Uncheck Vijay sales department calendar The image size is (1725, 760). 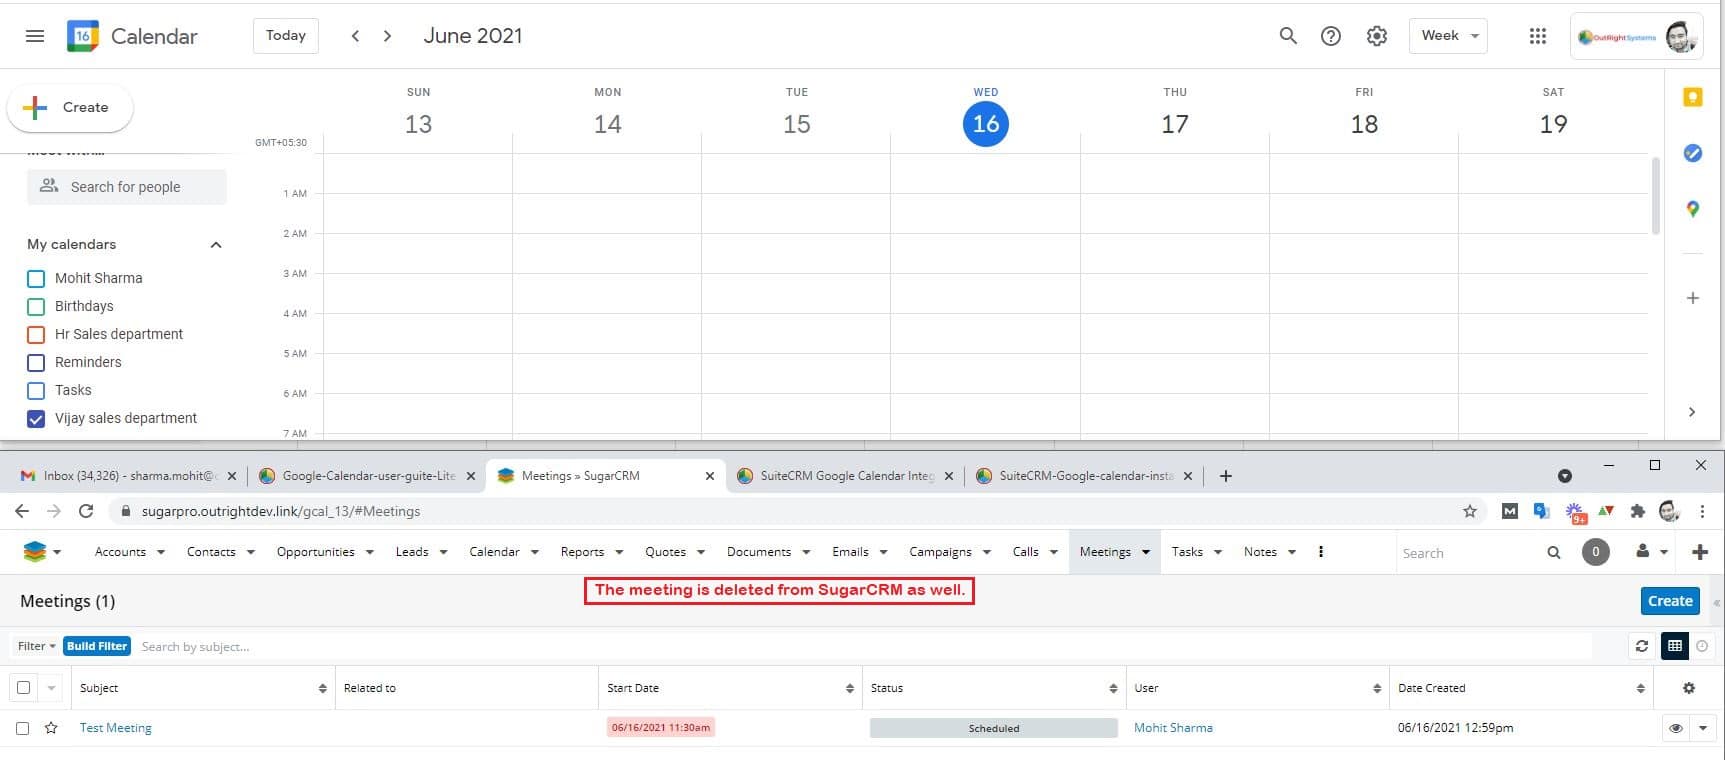pos(36,418)
